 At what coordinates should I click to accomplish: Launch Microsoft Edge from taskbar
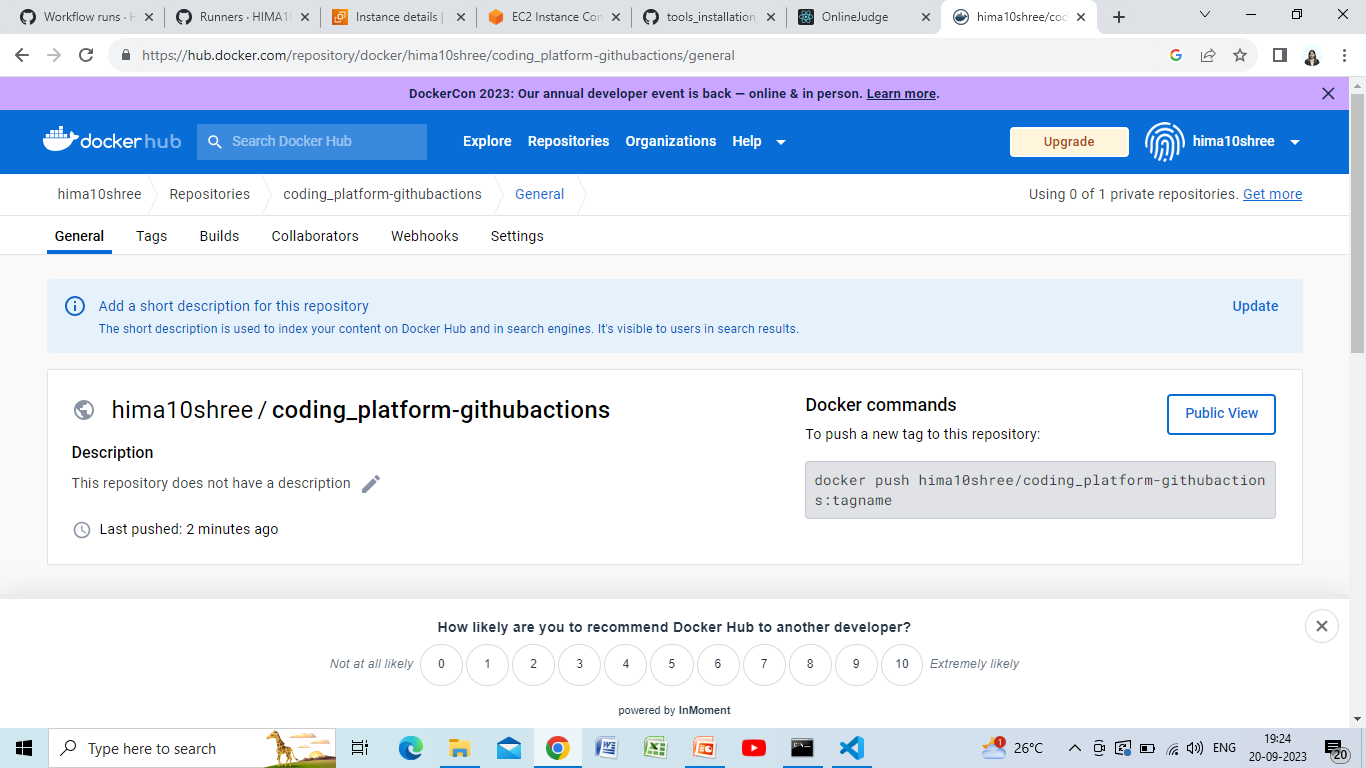point(411,748)
